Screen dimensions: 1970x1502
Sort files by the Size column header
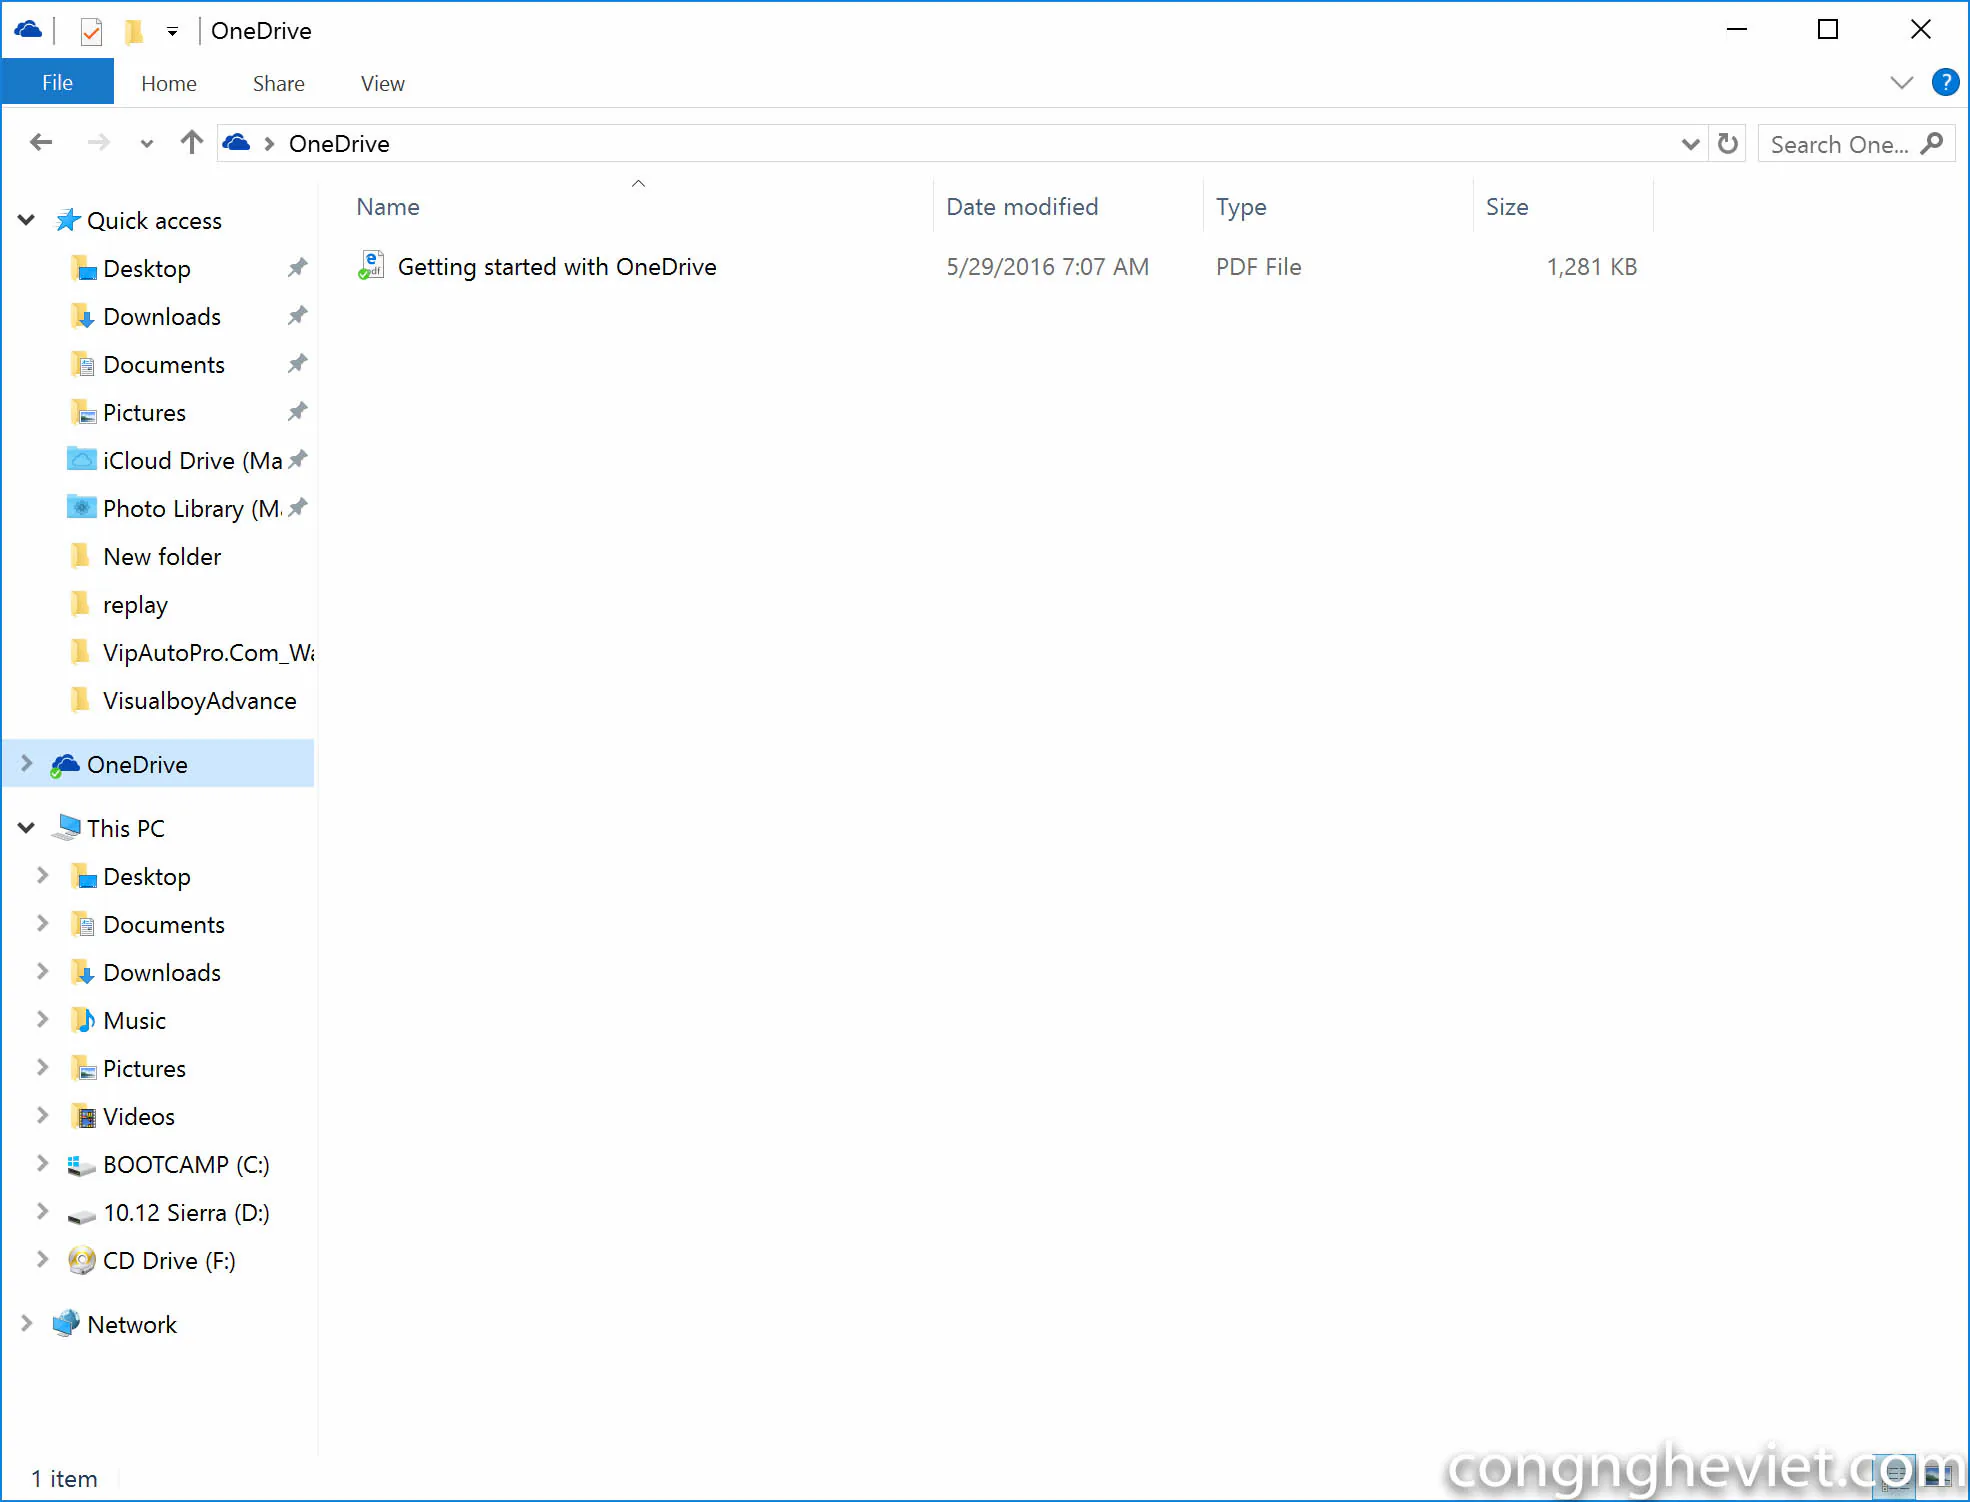pos(1507,207)
